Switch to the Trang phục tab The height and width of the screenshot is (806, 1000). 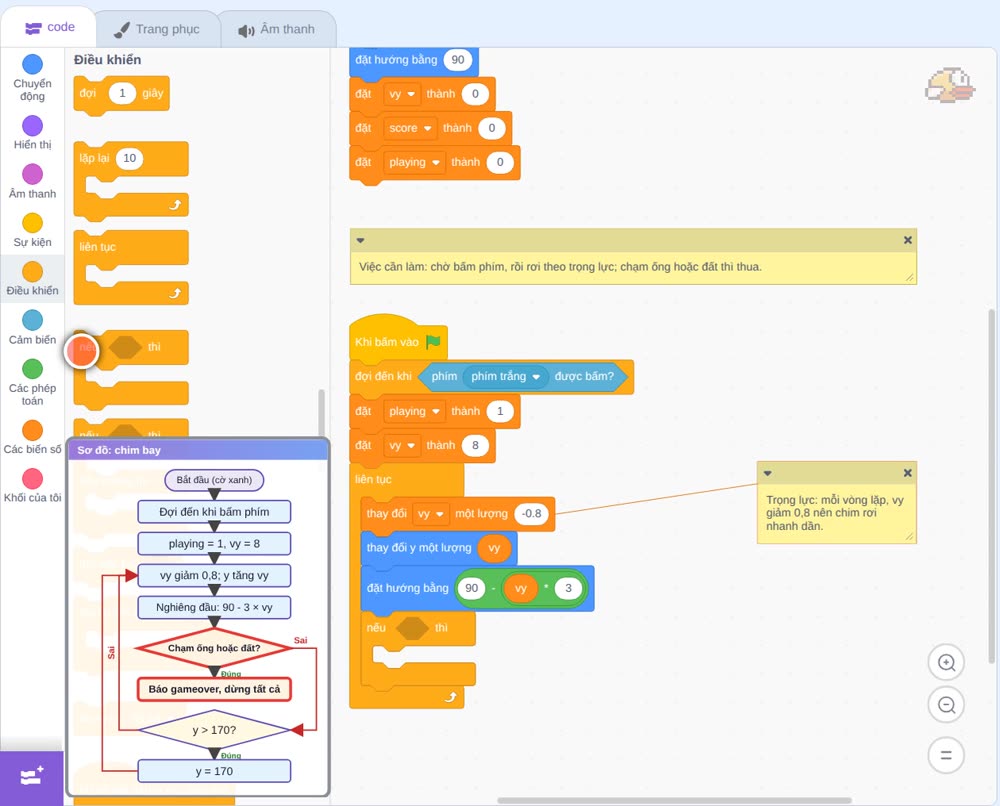(158, 29)
